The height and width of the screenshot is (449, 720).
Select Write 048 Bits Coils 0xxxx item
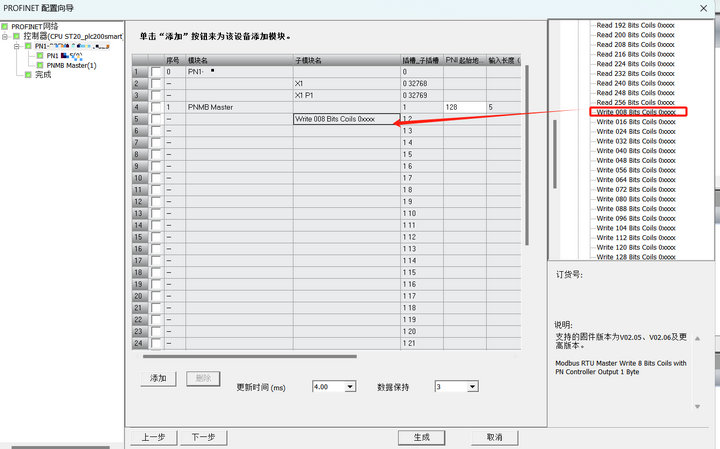(x=636, y=160)
